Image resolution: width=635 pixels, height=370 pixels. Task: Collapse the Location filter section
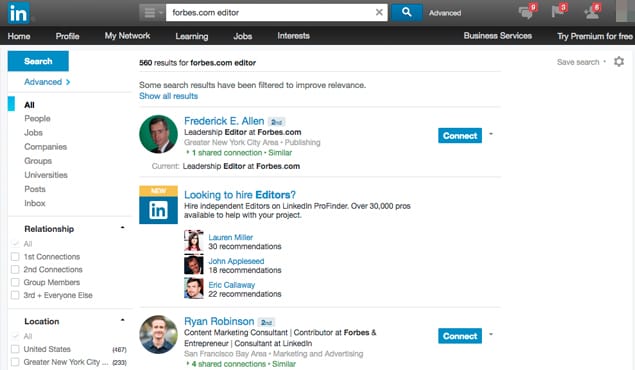(x=122, y=320)
